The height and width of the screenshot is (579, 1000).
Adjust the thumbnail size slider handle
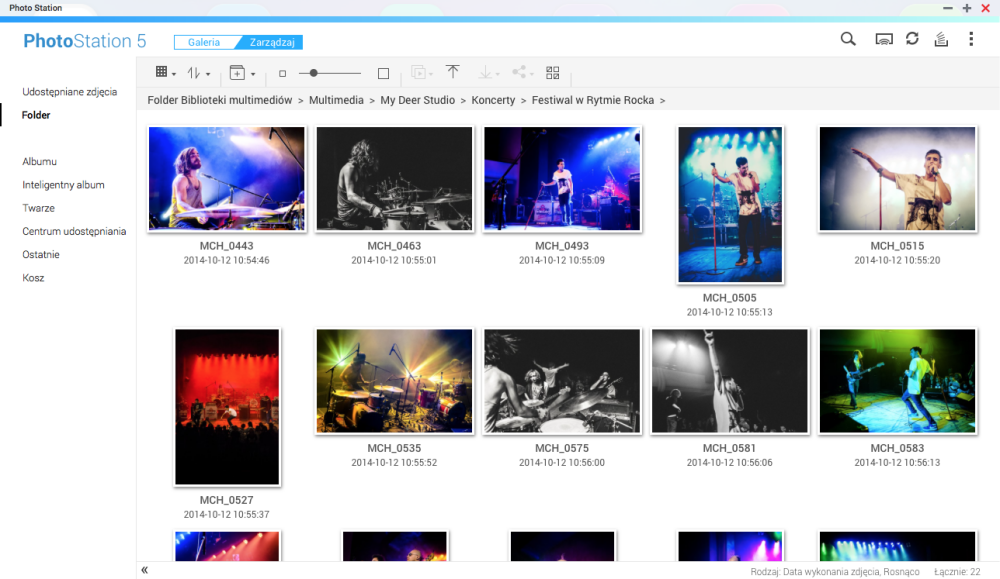pos(313,73)
